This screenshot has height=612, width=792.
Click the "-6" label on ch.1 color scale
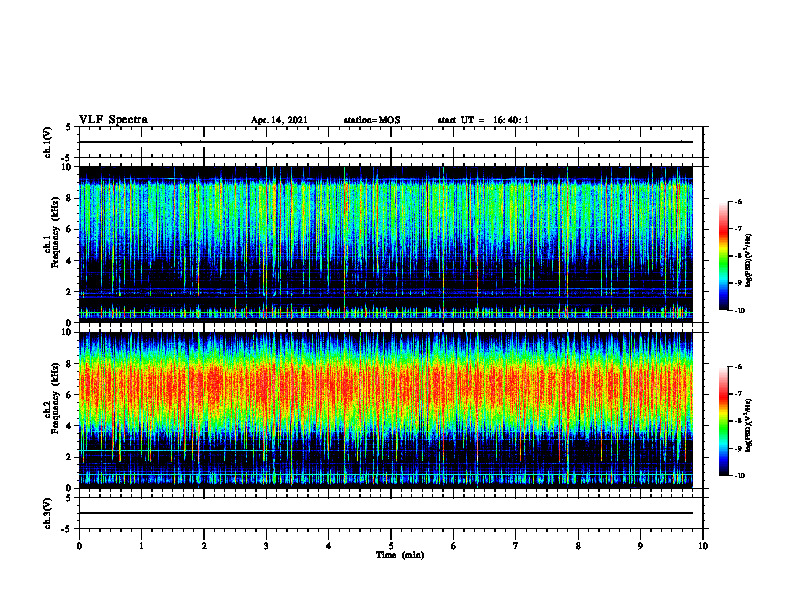point(738,202)
